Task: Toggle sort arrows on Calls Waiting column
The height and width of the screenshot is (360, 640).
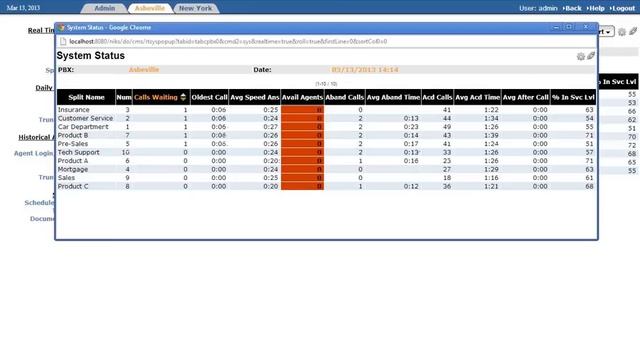Action: (x=183, y=97)
